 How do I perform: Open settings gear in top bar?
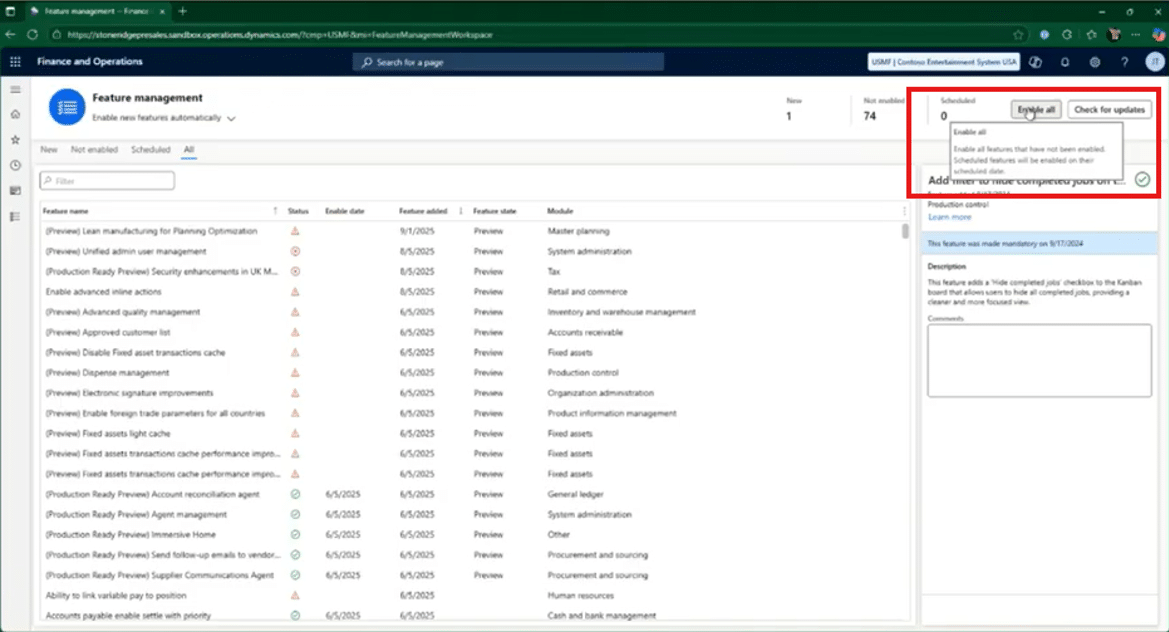point(1095,62)
